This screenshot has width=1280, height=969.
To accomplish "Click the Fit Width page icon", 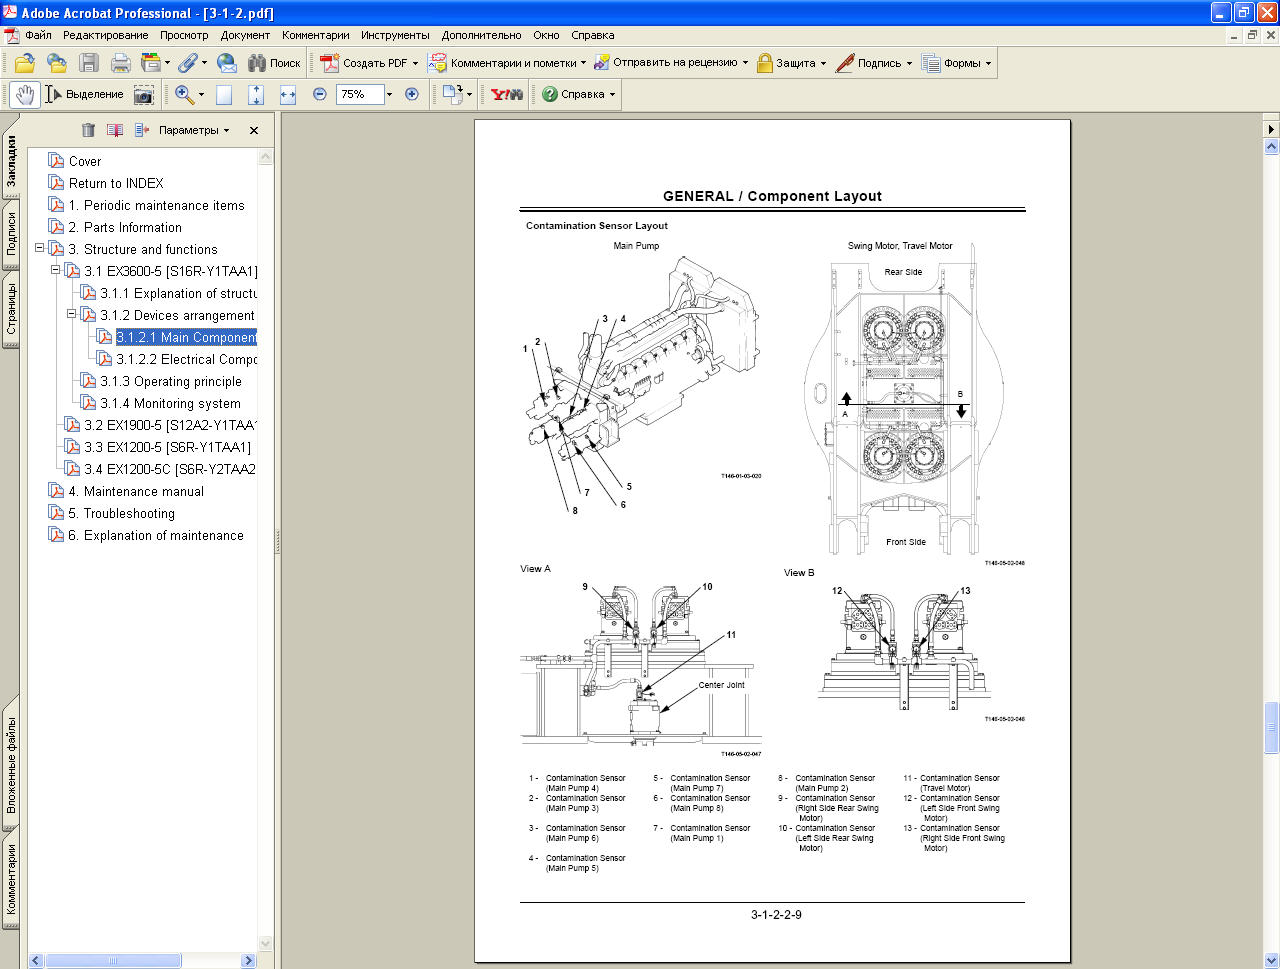I will coord(288,95).
